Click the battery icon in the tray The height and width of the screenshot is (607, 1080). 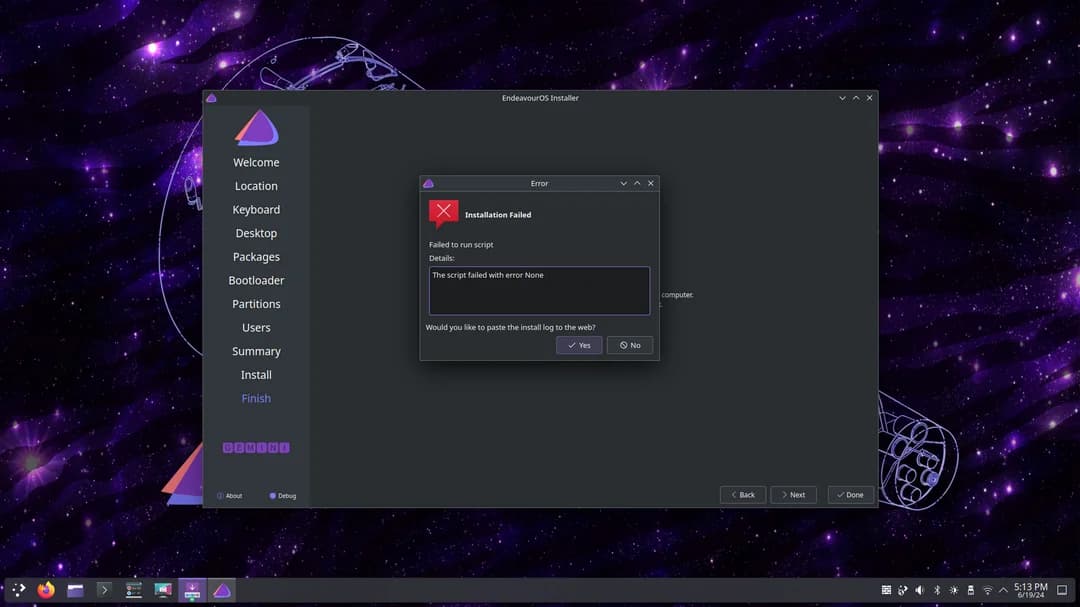[970, 589]
